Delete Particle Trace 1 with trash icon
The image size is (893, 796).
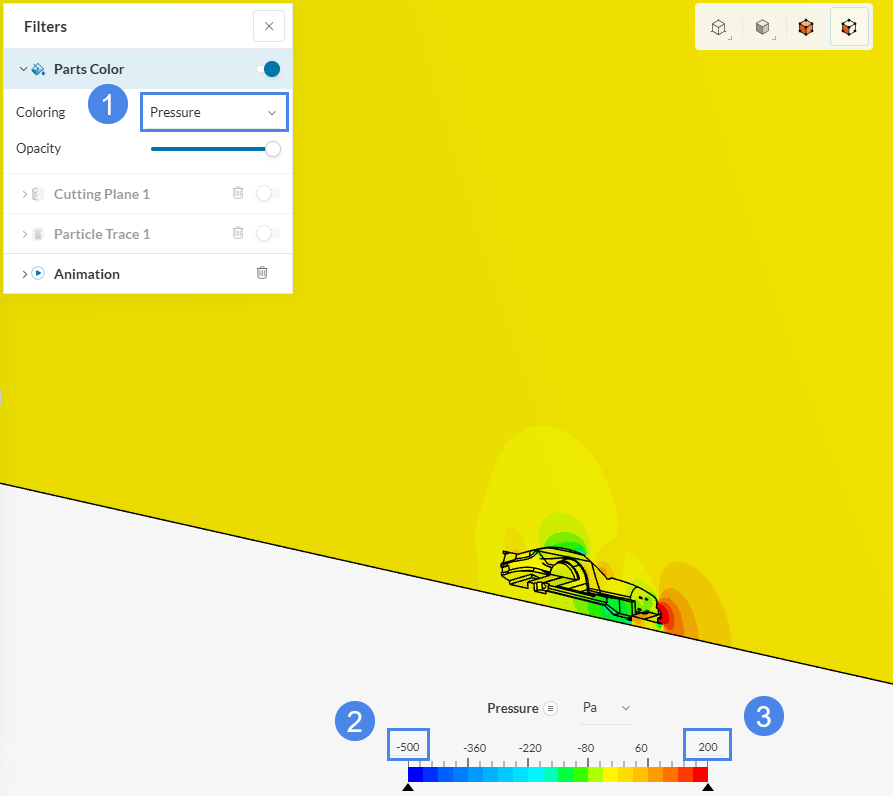click(x=238, y=233)
